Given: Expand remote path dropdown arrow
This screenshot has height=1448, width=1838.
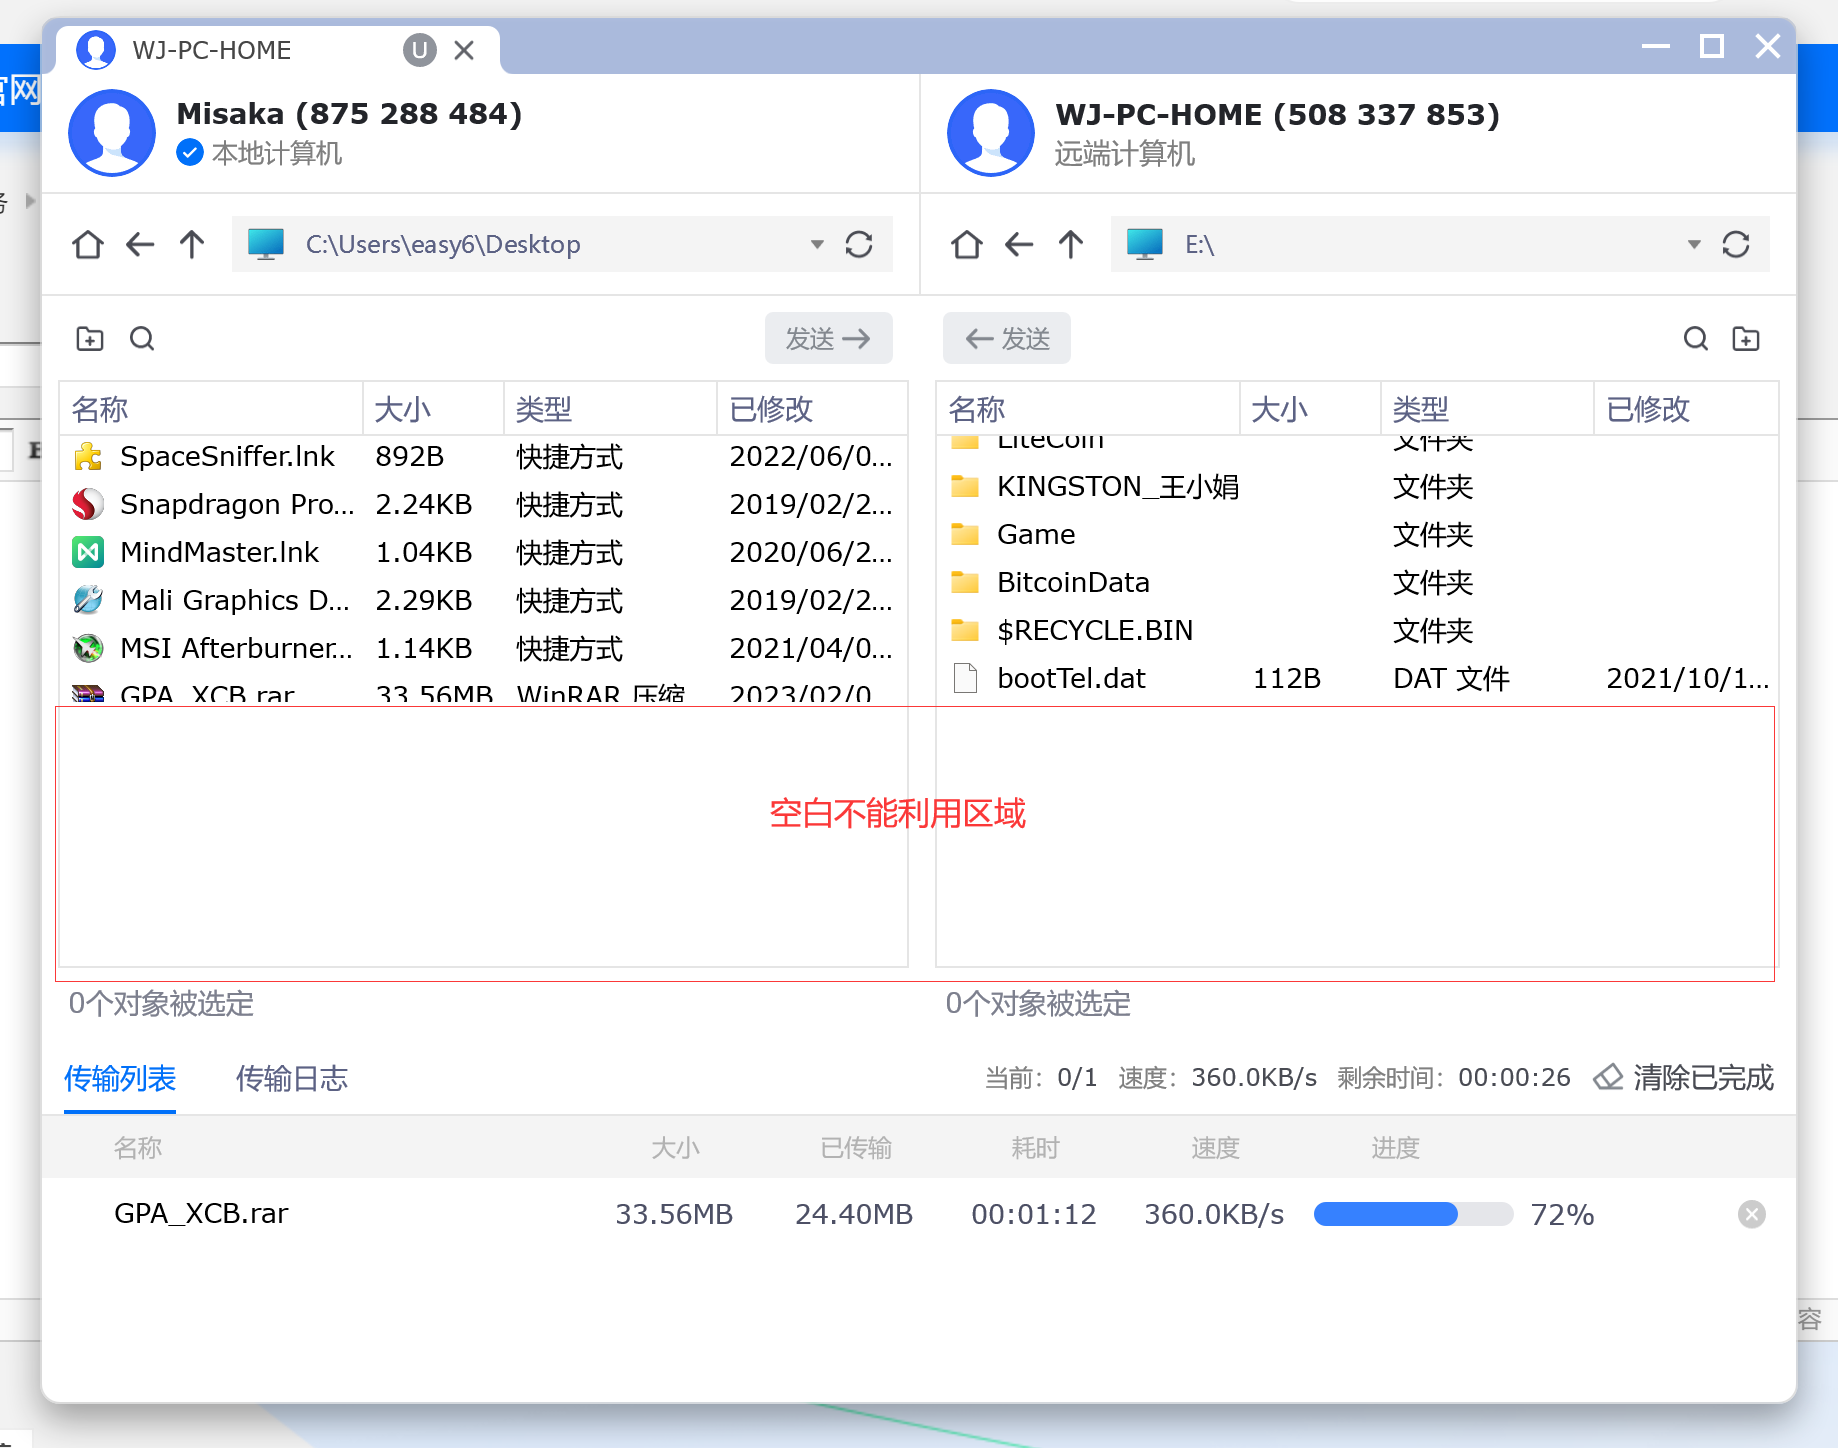Looking at the screenshot, I should 1694,245.
